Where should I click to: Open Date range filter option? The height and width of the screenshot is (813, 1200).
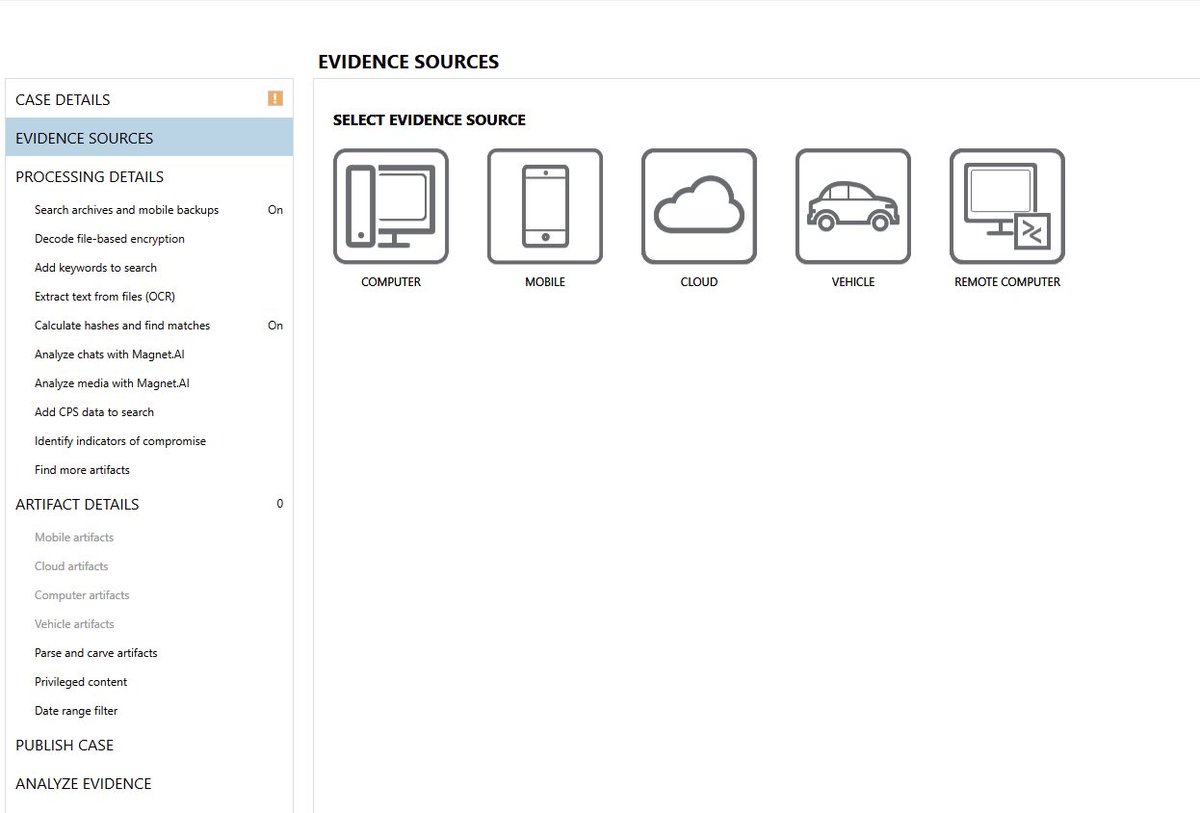click(76, 711)
